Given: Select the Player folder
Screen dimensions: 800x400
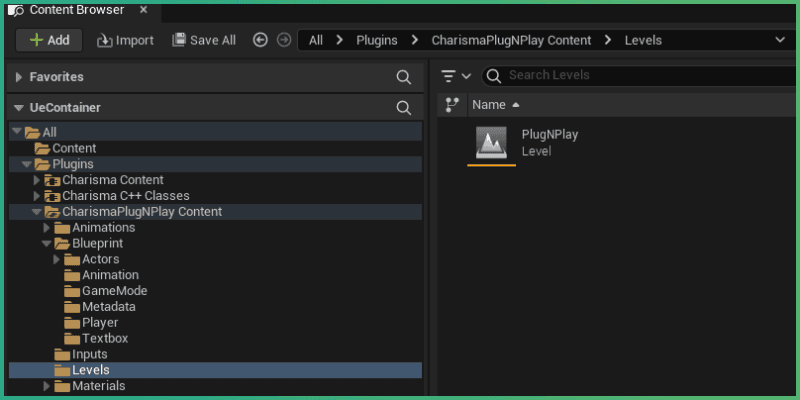Looking at the screenshot, I should coord(215,322).
